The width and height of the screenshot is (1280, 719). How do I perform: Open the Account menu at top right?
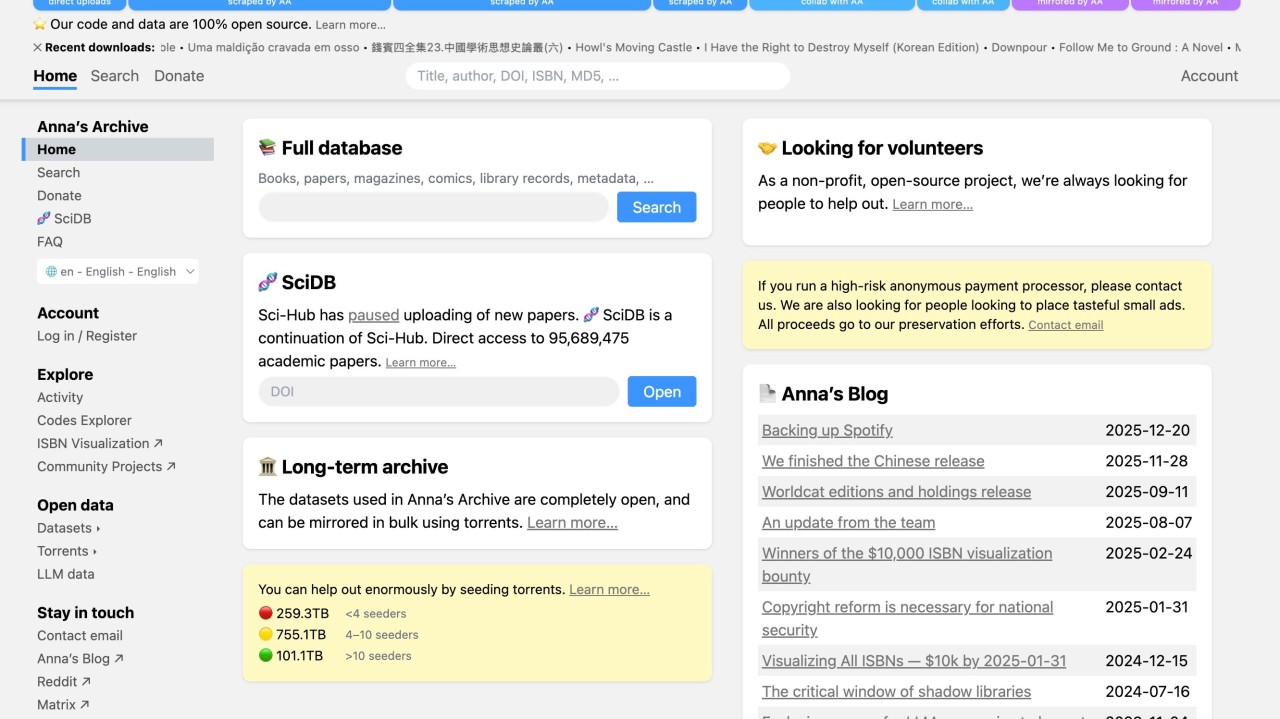(x=1209, y=76)
